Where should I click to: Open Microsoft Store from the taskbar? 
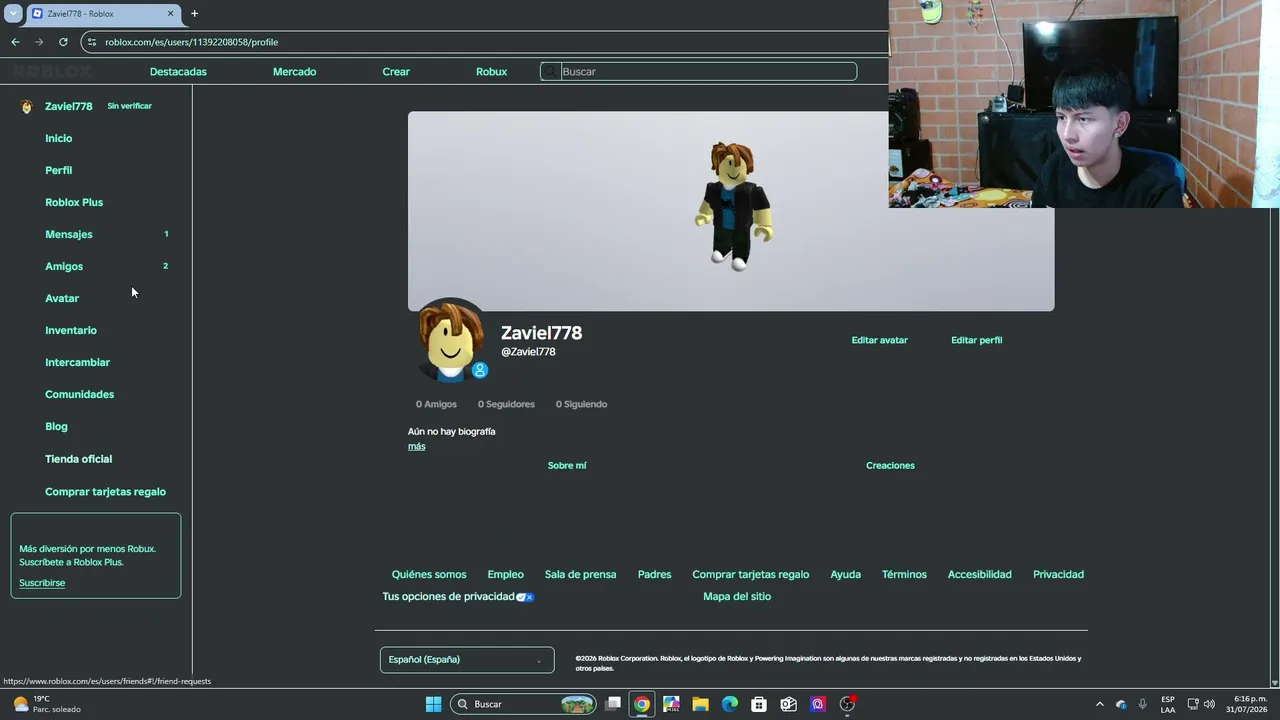(759, 704)
